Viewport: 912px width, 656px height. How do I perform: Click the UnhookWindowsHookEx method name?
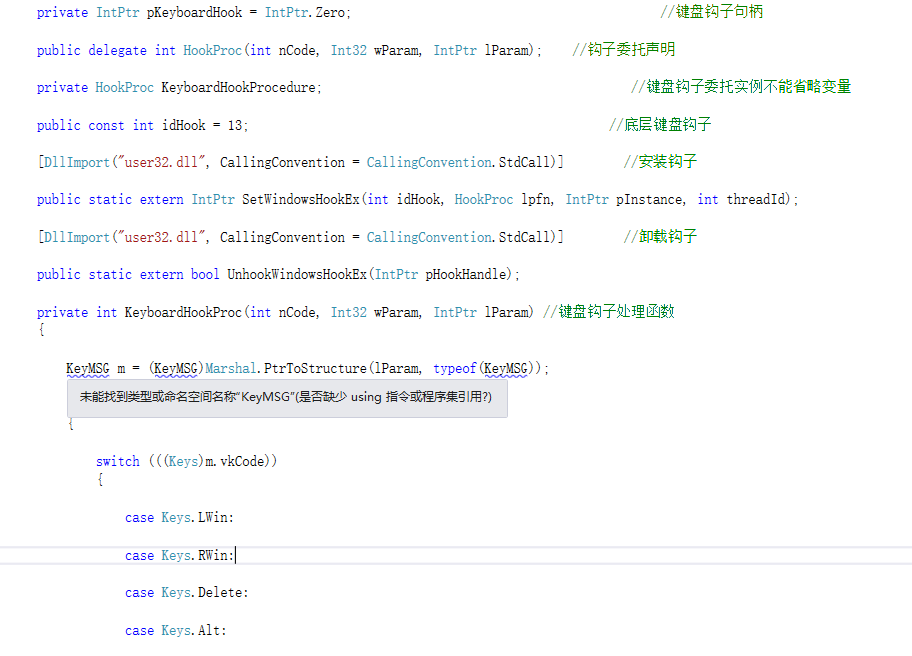(x=297, y=274)
